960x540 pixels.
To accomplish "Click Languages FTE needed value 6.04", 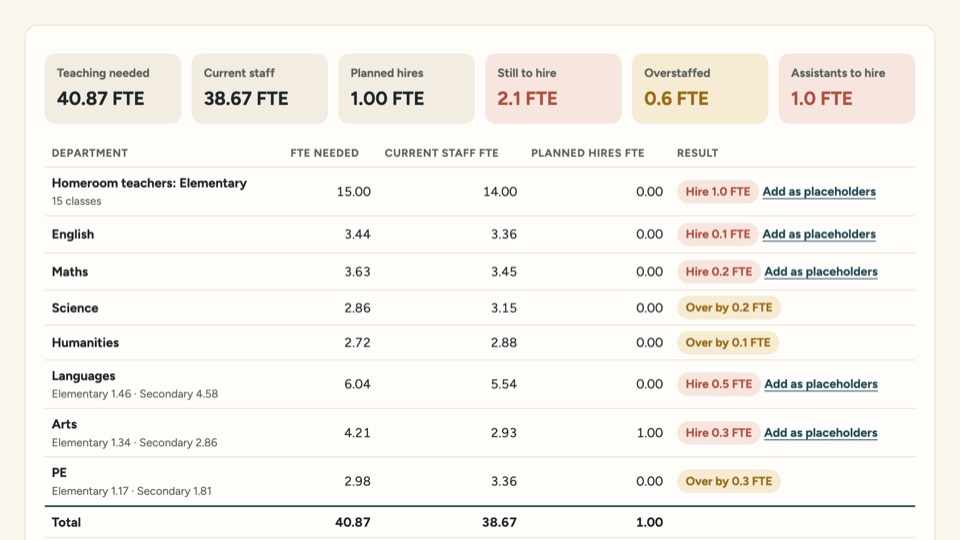I will (x=358, y=384).
